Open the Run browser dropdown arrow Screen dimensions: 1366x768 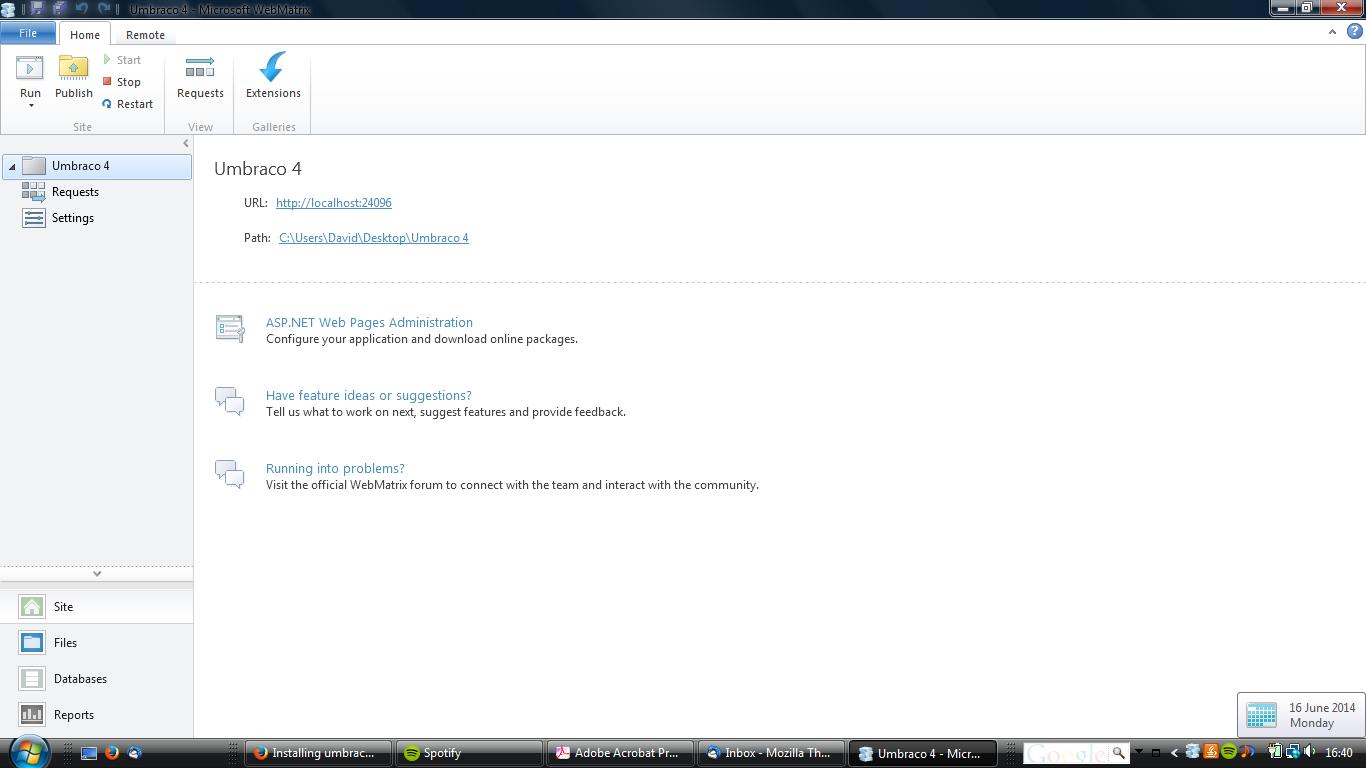(31, 105)
